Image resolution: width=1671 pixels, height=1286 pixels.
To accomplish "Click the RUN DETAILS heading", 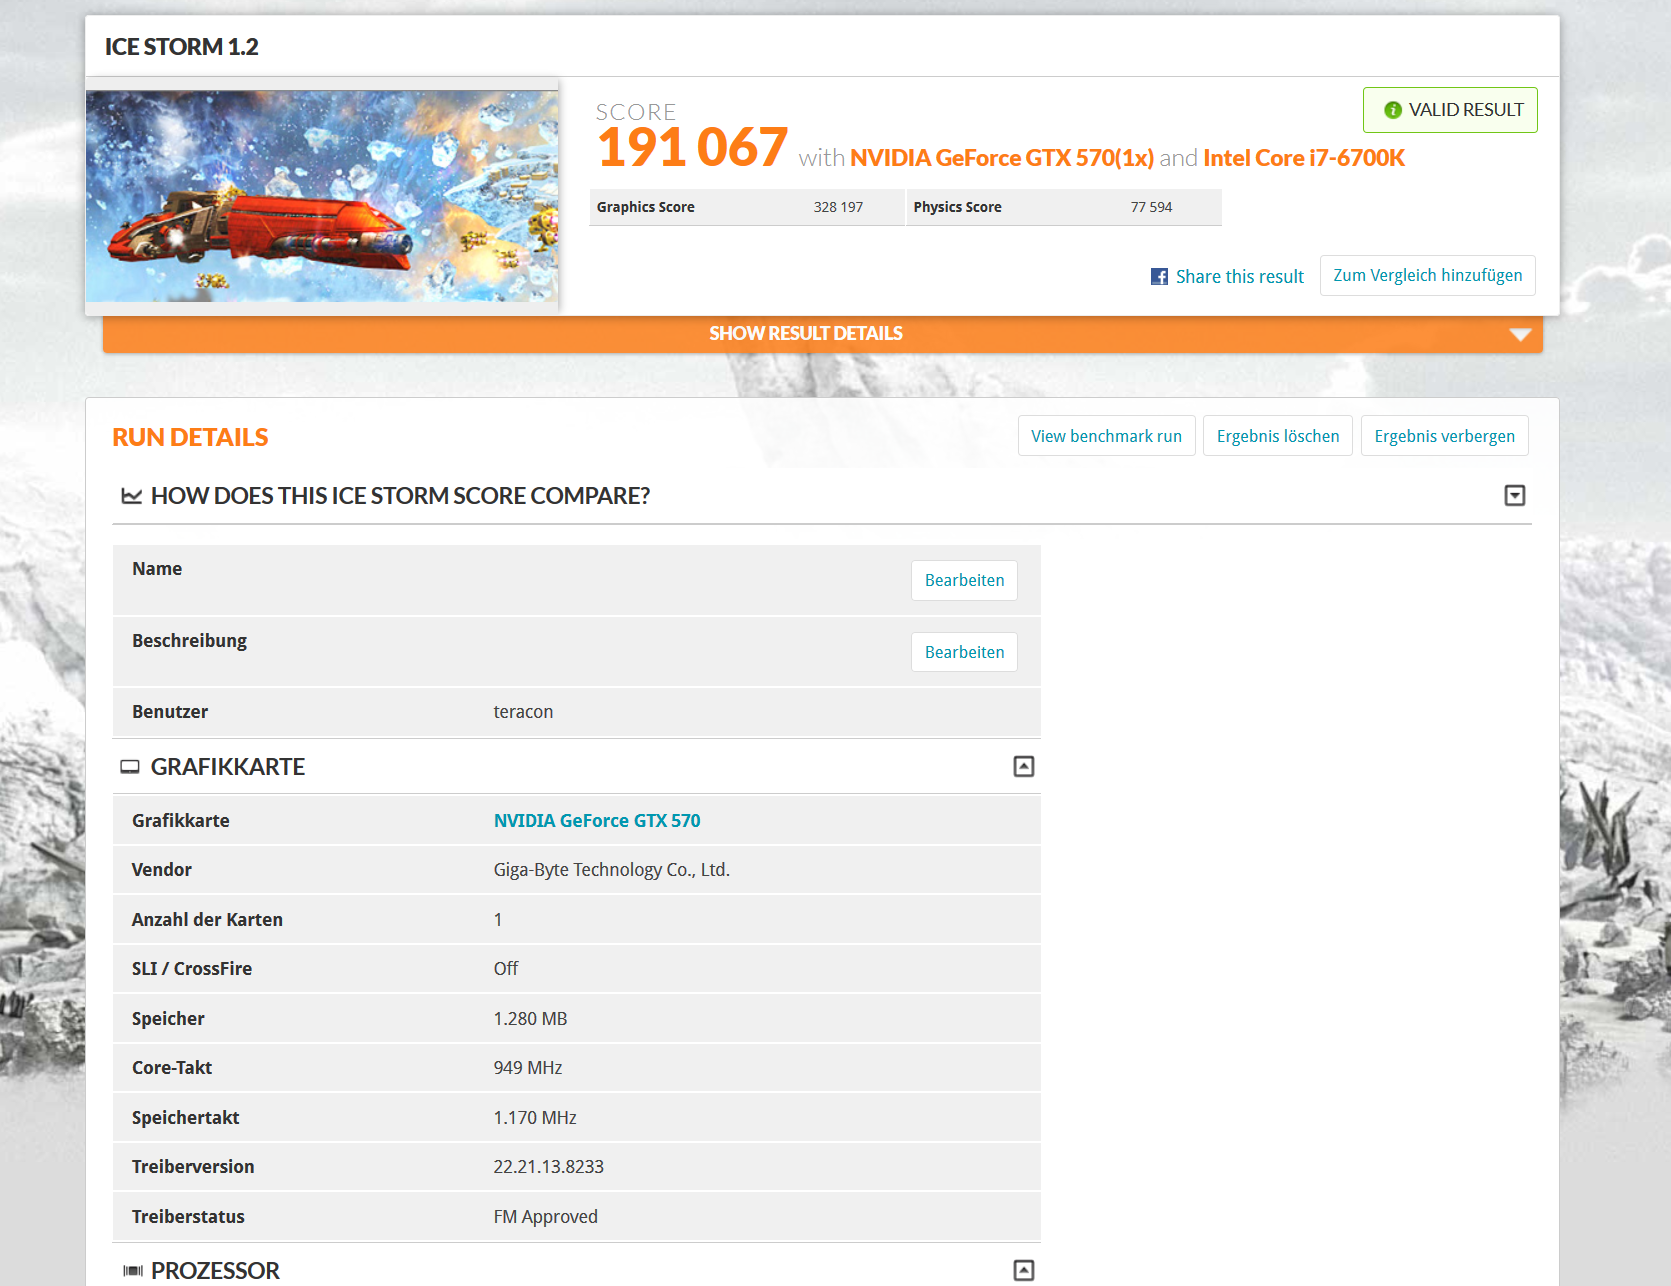I will 190,437.
